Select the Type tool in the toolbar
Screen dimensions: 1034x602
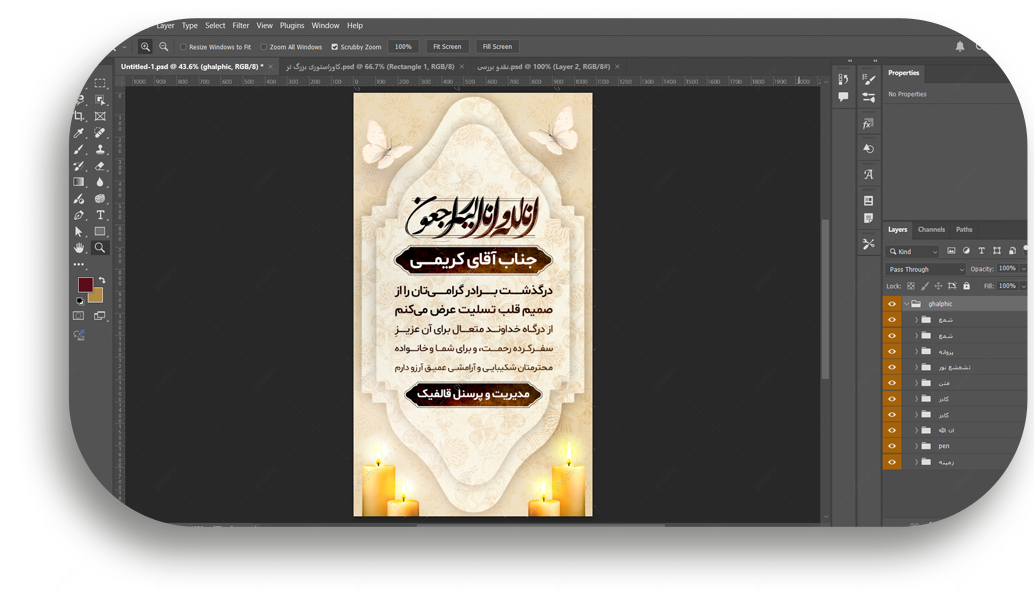click(x=100, y=215)
